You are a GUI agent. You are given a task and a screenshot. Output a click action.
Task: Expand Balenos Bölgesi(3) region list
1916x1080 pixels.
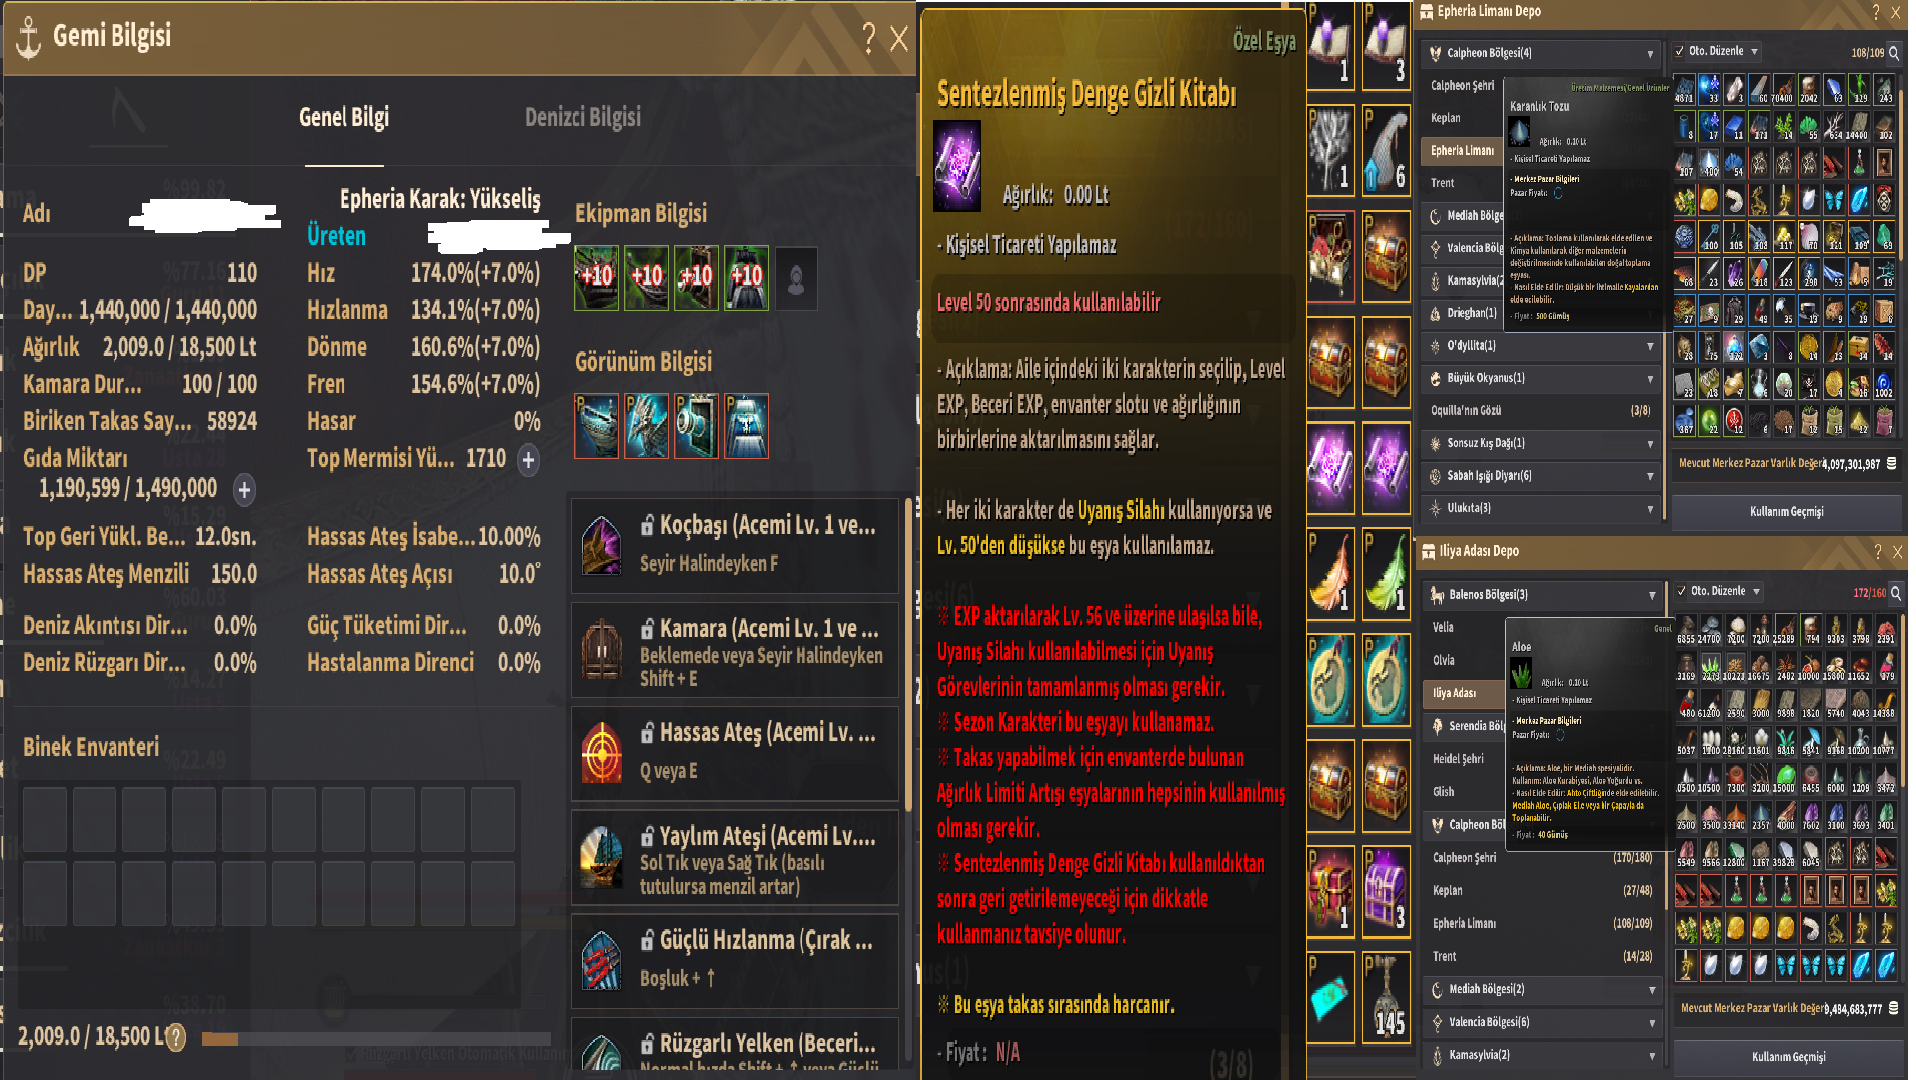1541,595
